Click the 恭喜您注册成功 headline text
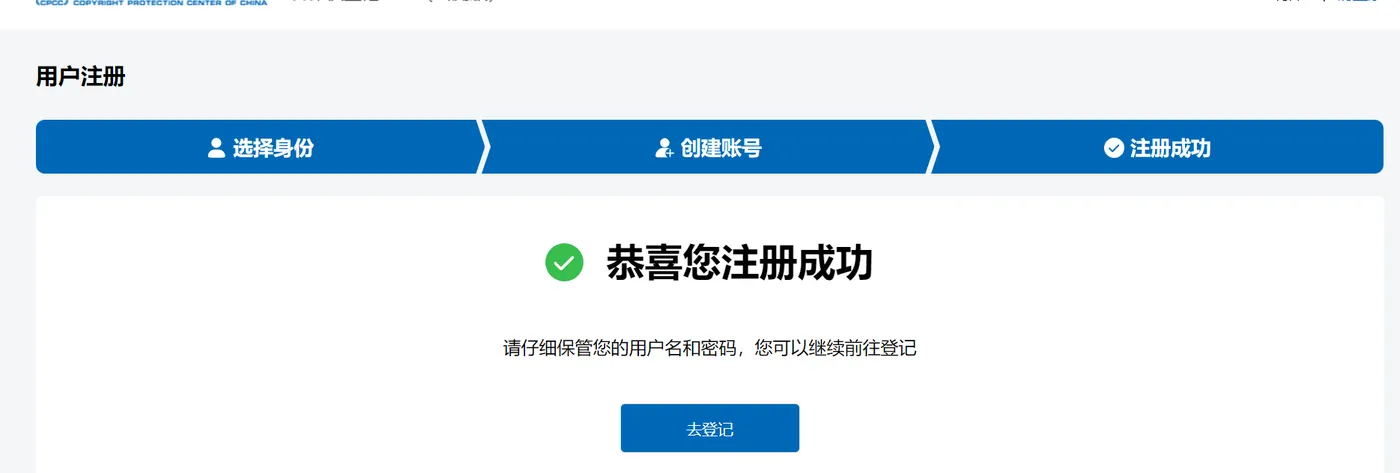 [x=739, y=263]
